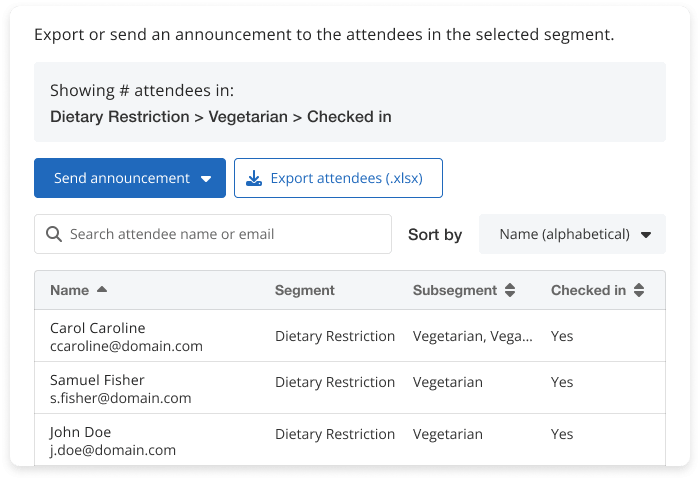
Task: Click the Name column ascending sort arrow
Action: tap(102, 290)
